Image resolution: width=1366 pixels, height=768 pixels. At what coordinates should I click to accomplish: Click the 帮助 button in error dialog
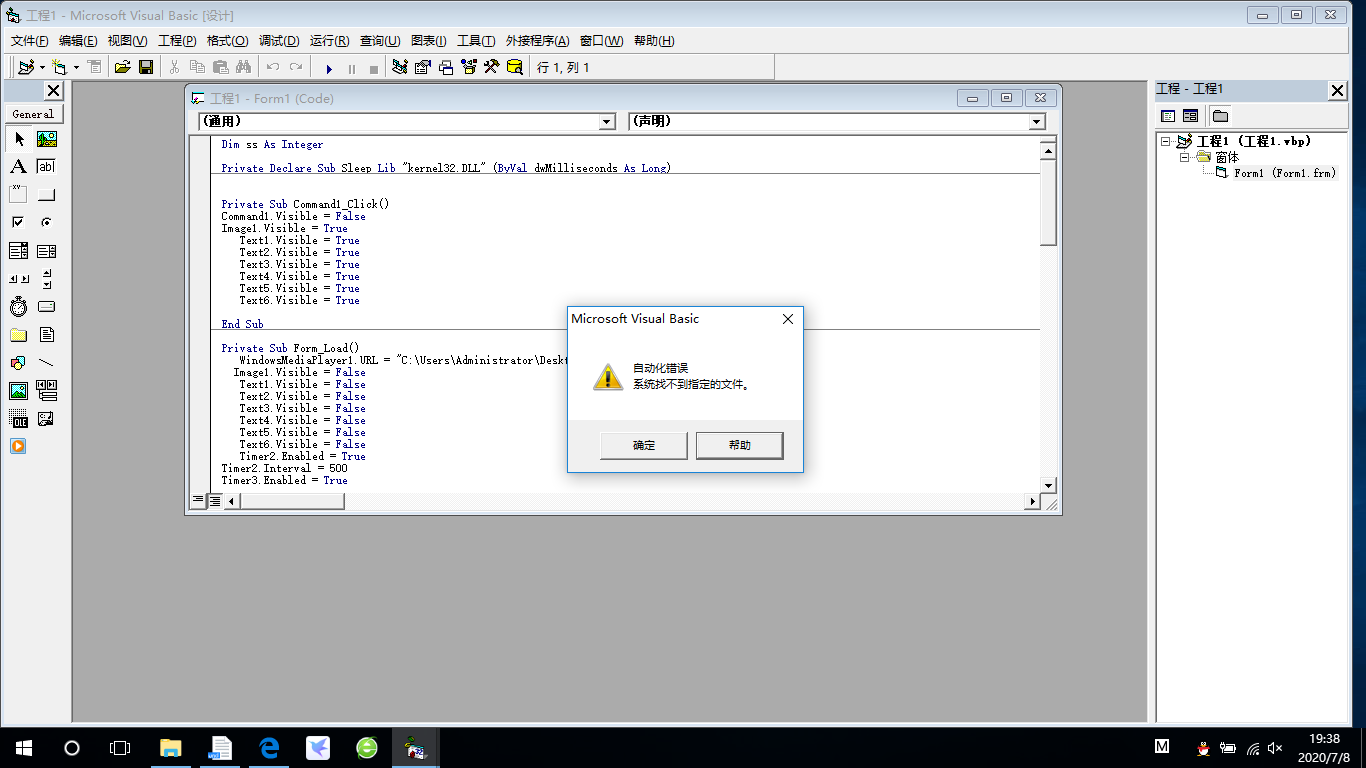(740, 445)
